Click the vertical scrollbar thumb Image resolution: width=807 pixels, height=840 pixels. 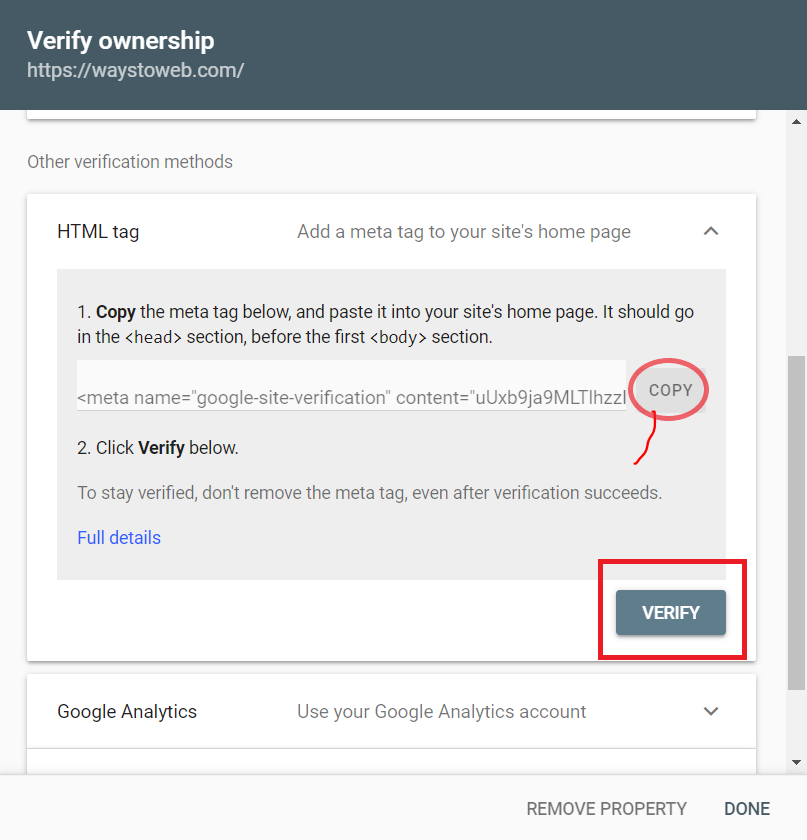(796, 522)
